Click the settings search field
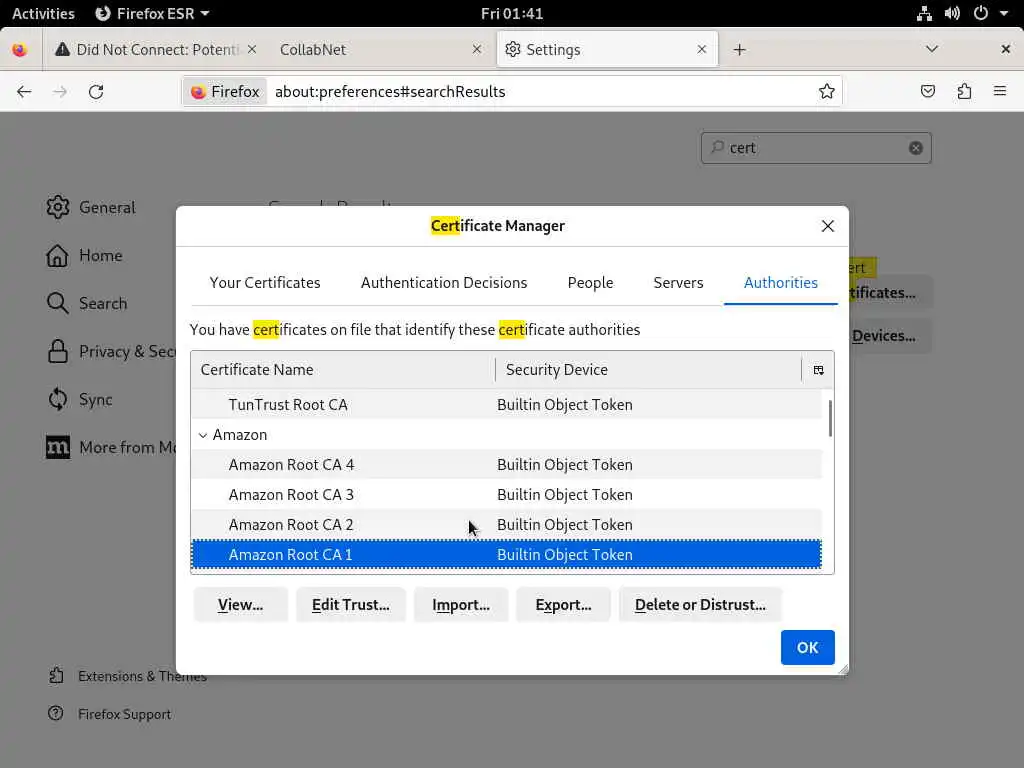Image resolution: width=1024 pixels, height=768 pixels. point(816,148)
